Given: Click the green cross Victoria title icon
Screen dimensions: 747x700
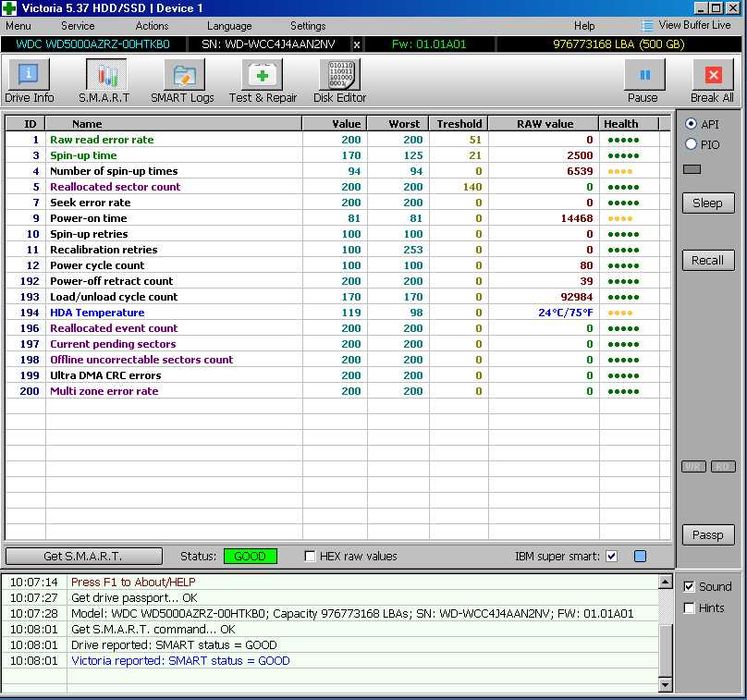Looking at the screenshot, I should tap(9, 8).
